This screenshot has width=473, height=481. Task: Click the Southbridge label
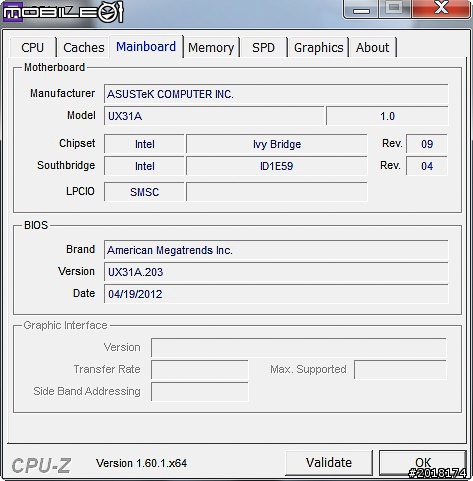(66, 165)
